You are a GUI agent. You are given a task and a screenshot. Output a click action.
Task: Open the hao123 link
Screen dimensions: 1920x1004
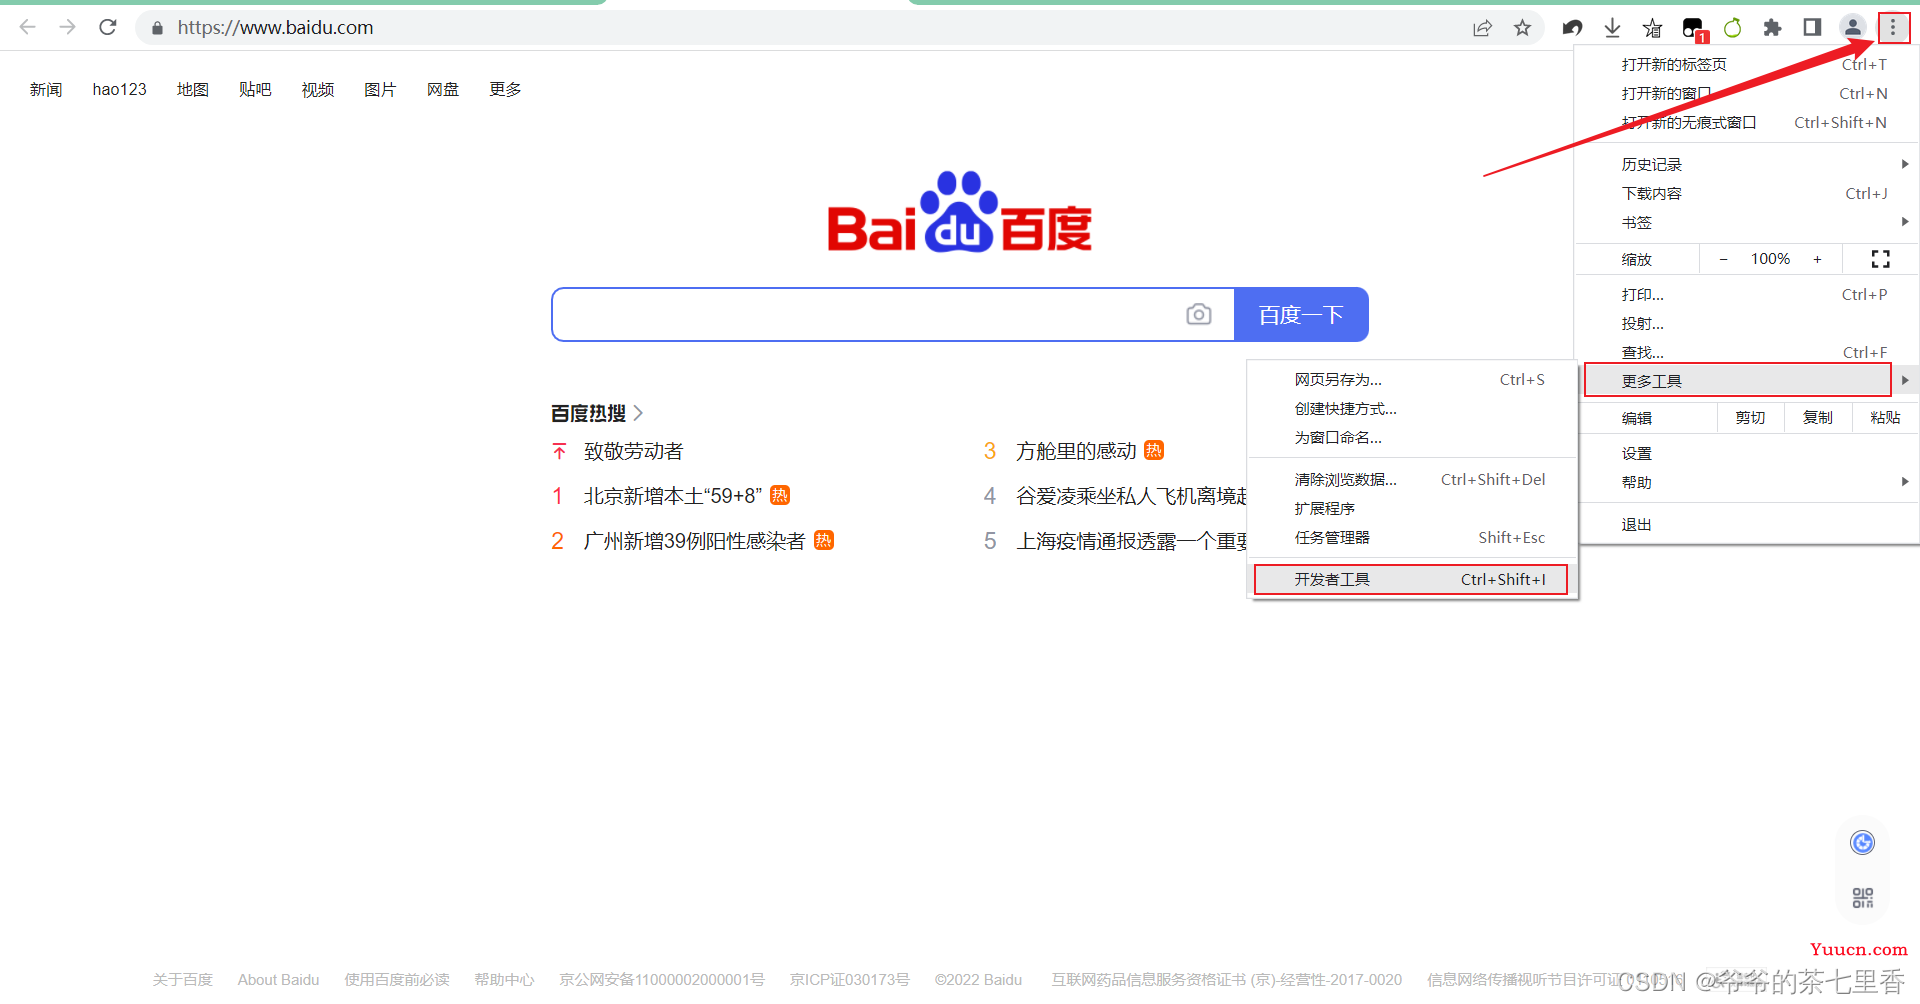pos(119,89)
